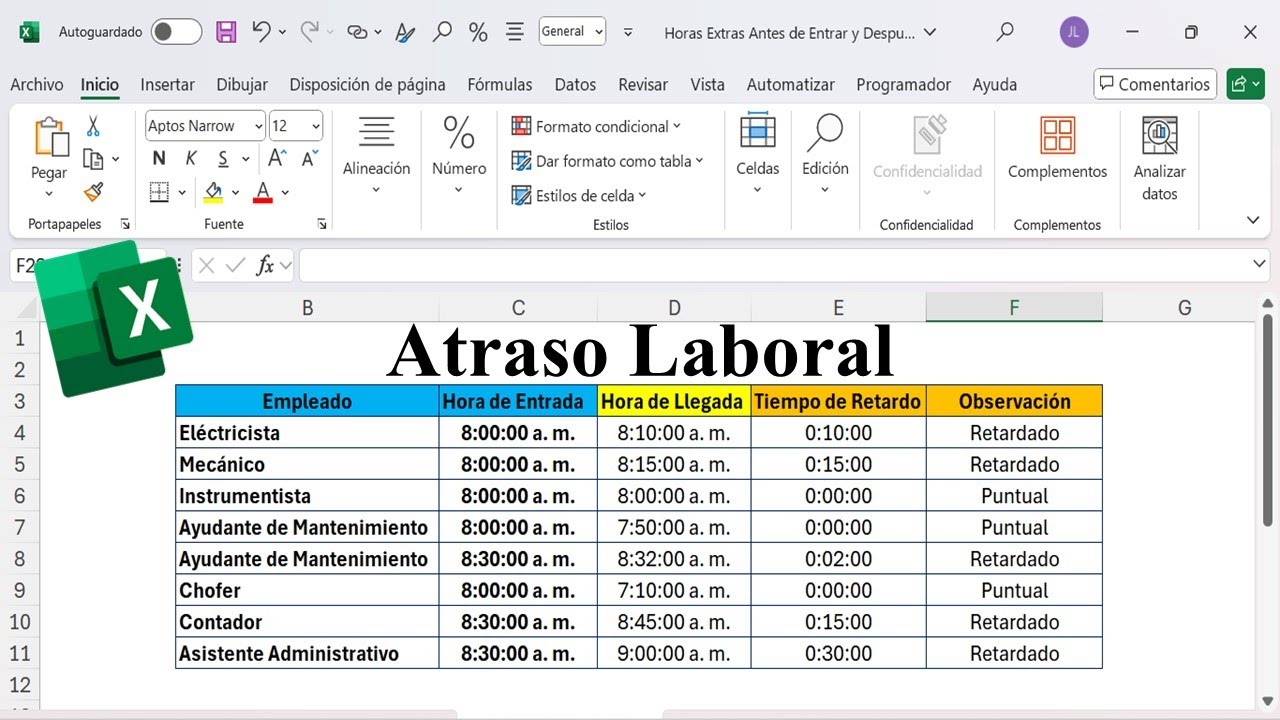Decrease font size with smaller A icon
The image size is (1280, 720).
tap(309, 158)
